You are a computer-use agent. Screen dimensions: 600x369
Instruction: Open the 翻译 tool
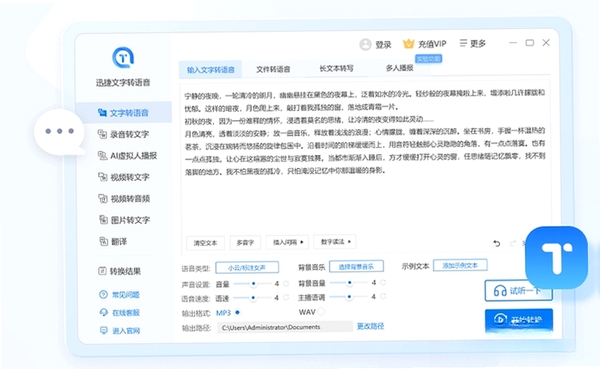113,242
